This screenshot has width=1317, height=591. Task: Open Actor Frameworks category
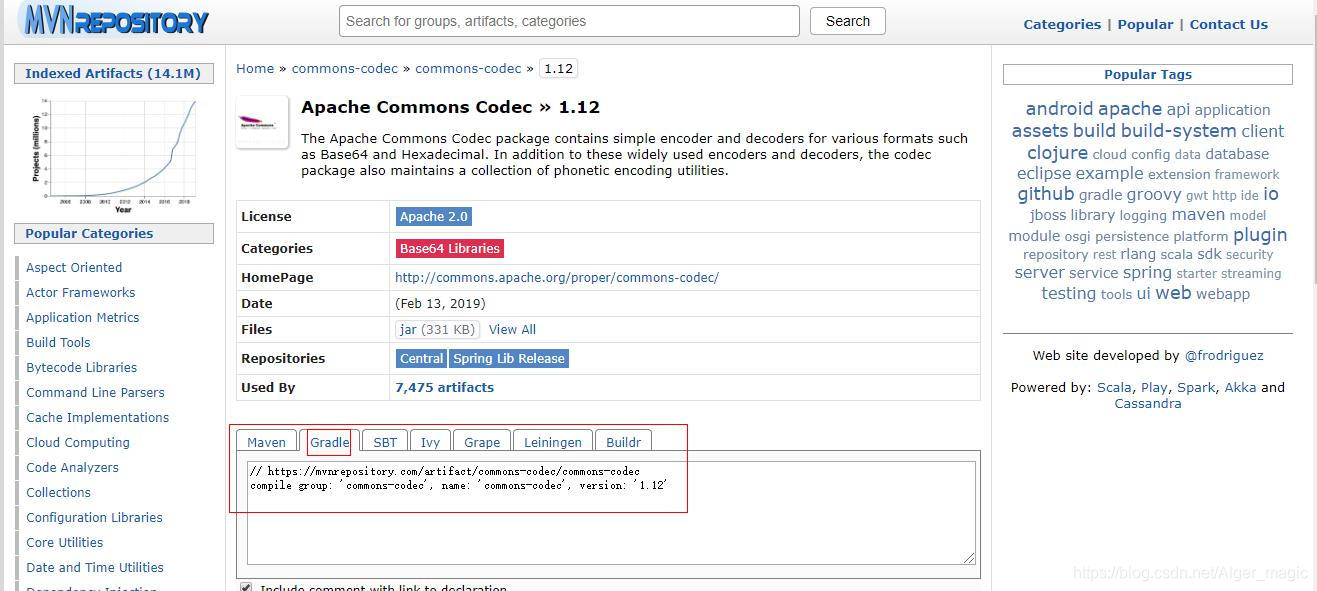[x=80, y=292]
